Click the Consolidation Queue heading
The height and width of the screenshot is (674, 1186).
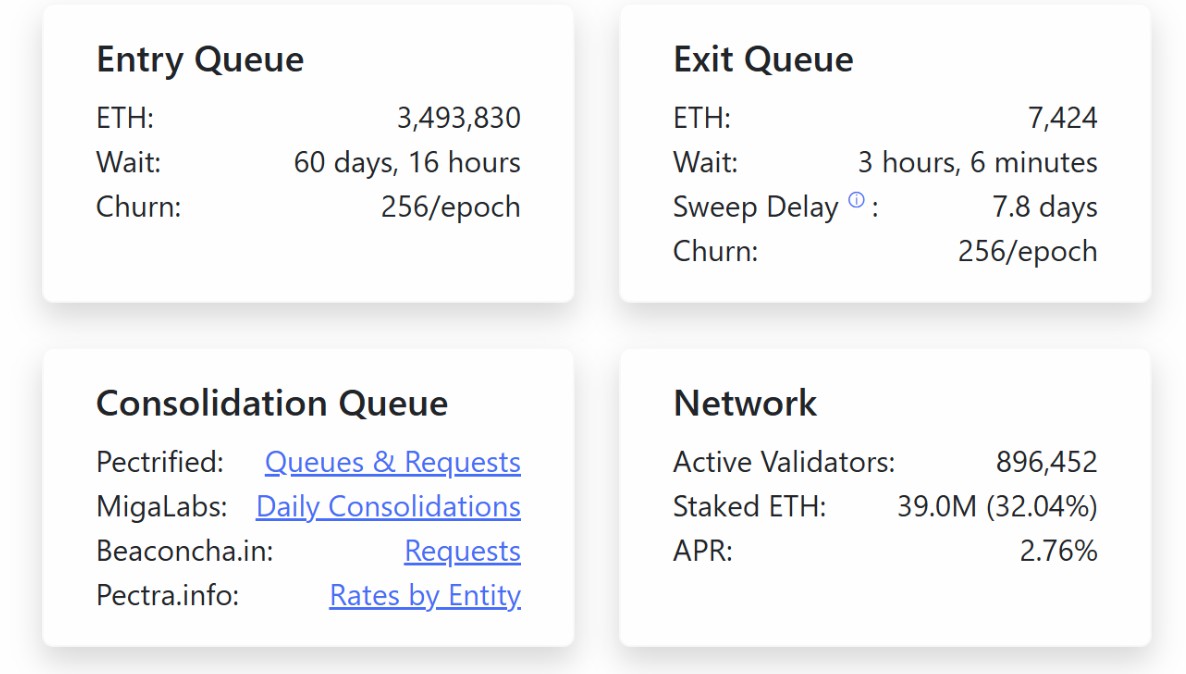coord(272,402)
